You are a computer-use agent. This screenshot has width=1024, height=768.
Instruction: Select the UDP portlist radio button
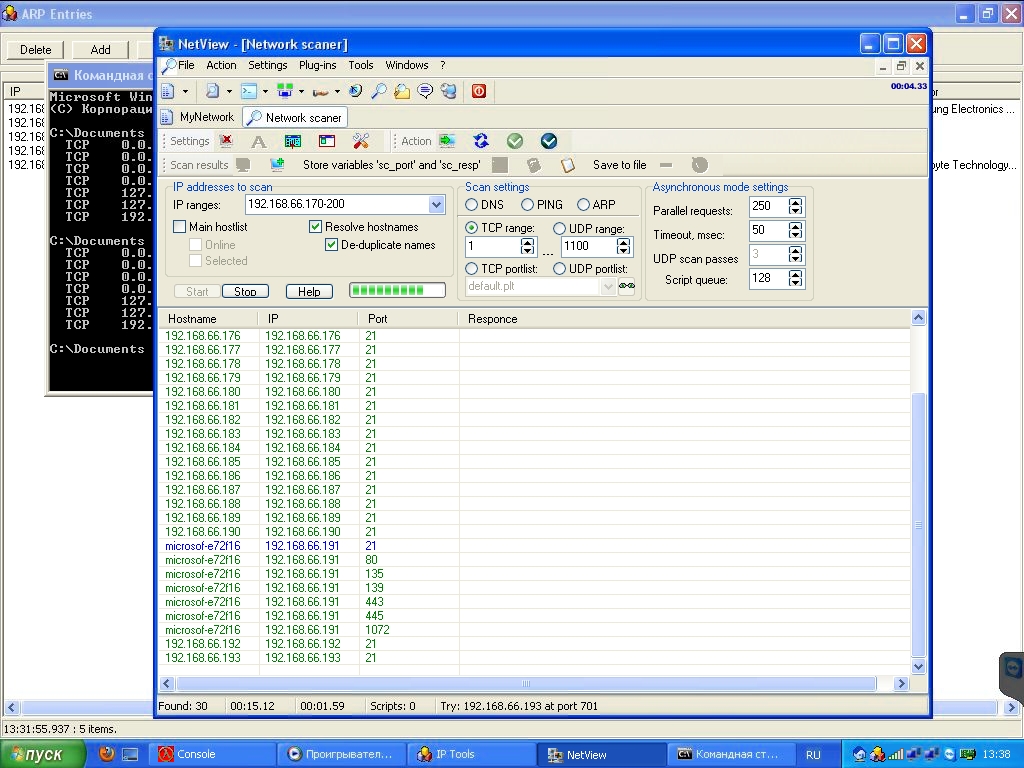pos(559,268)
